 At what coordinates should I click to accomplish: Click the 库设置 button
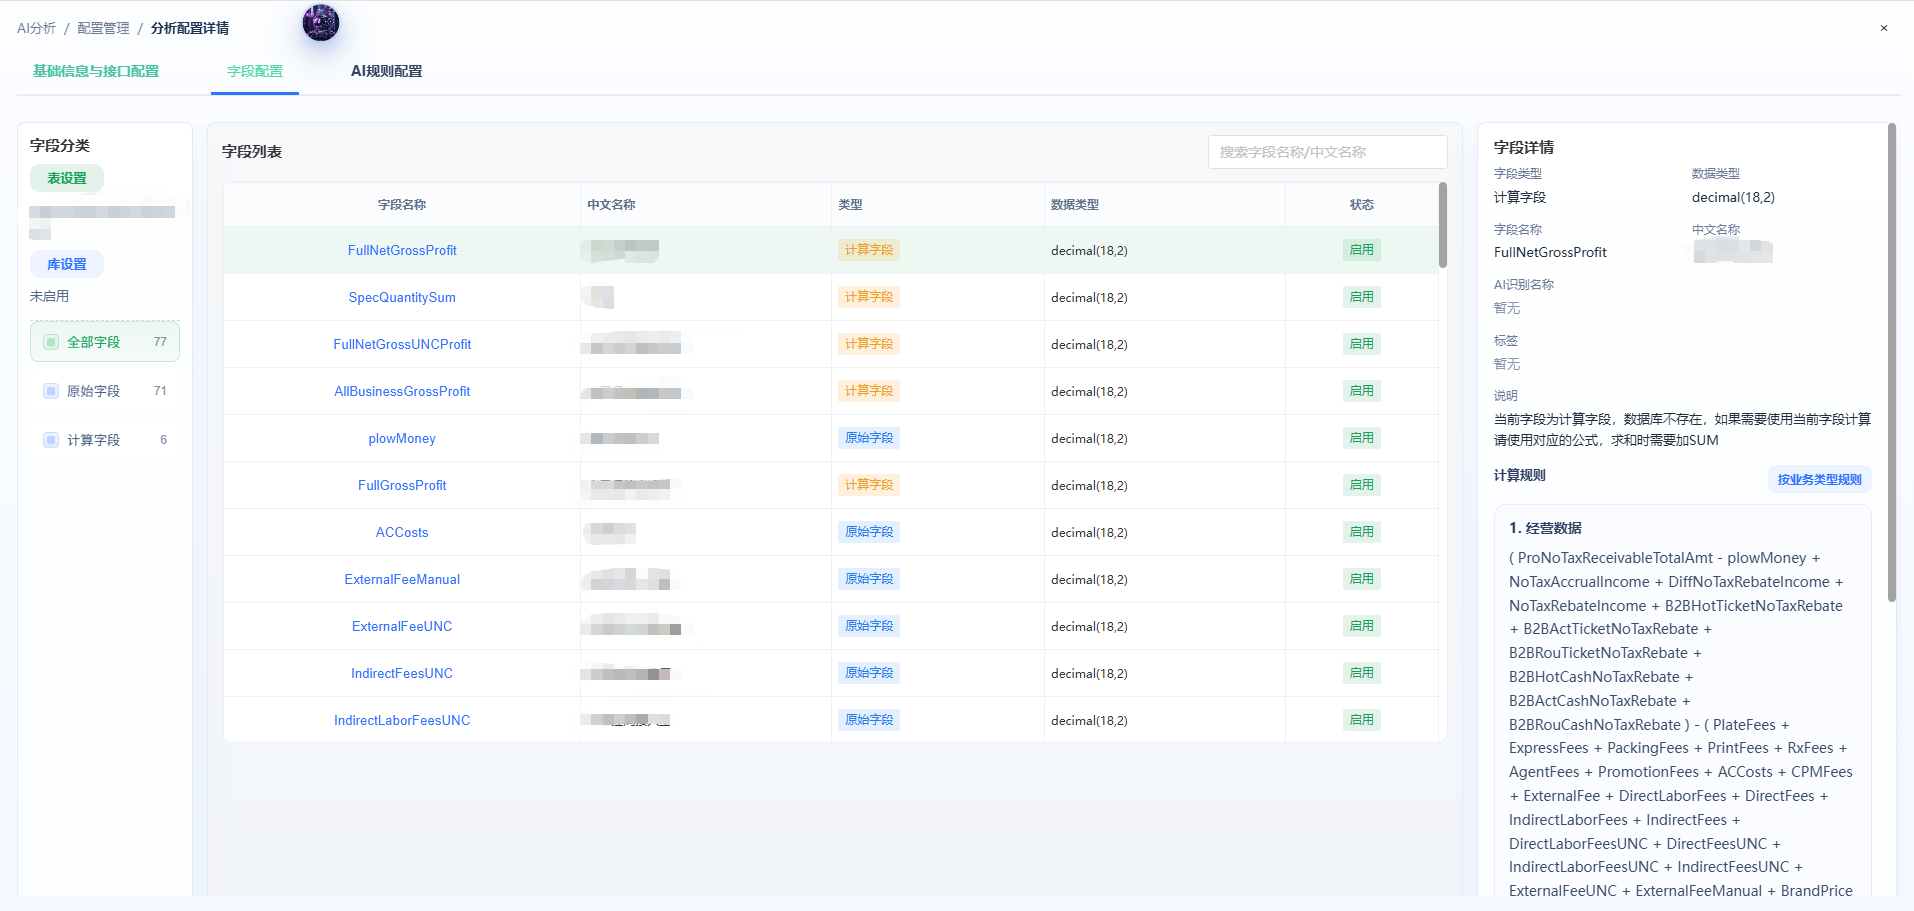(x=67, y=264)
